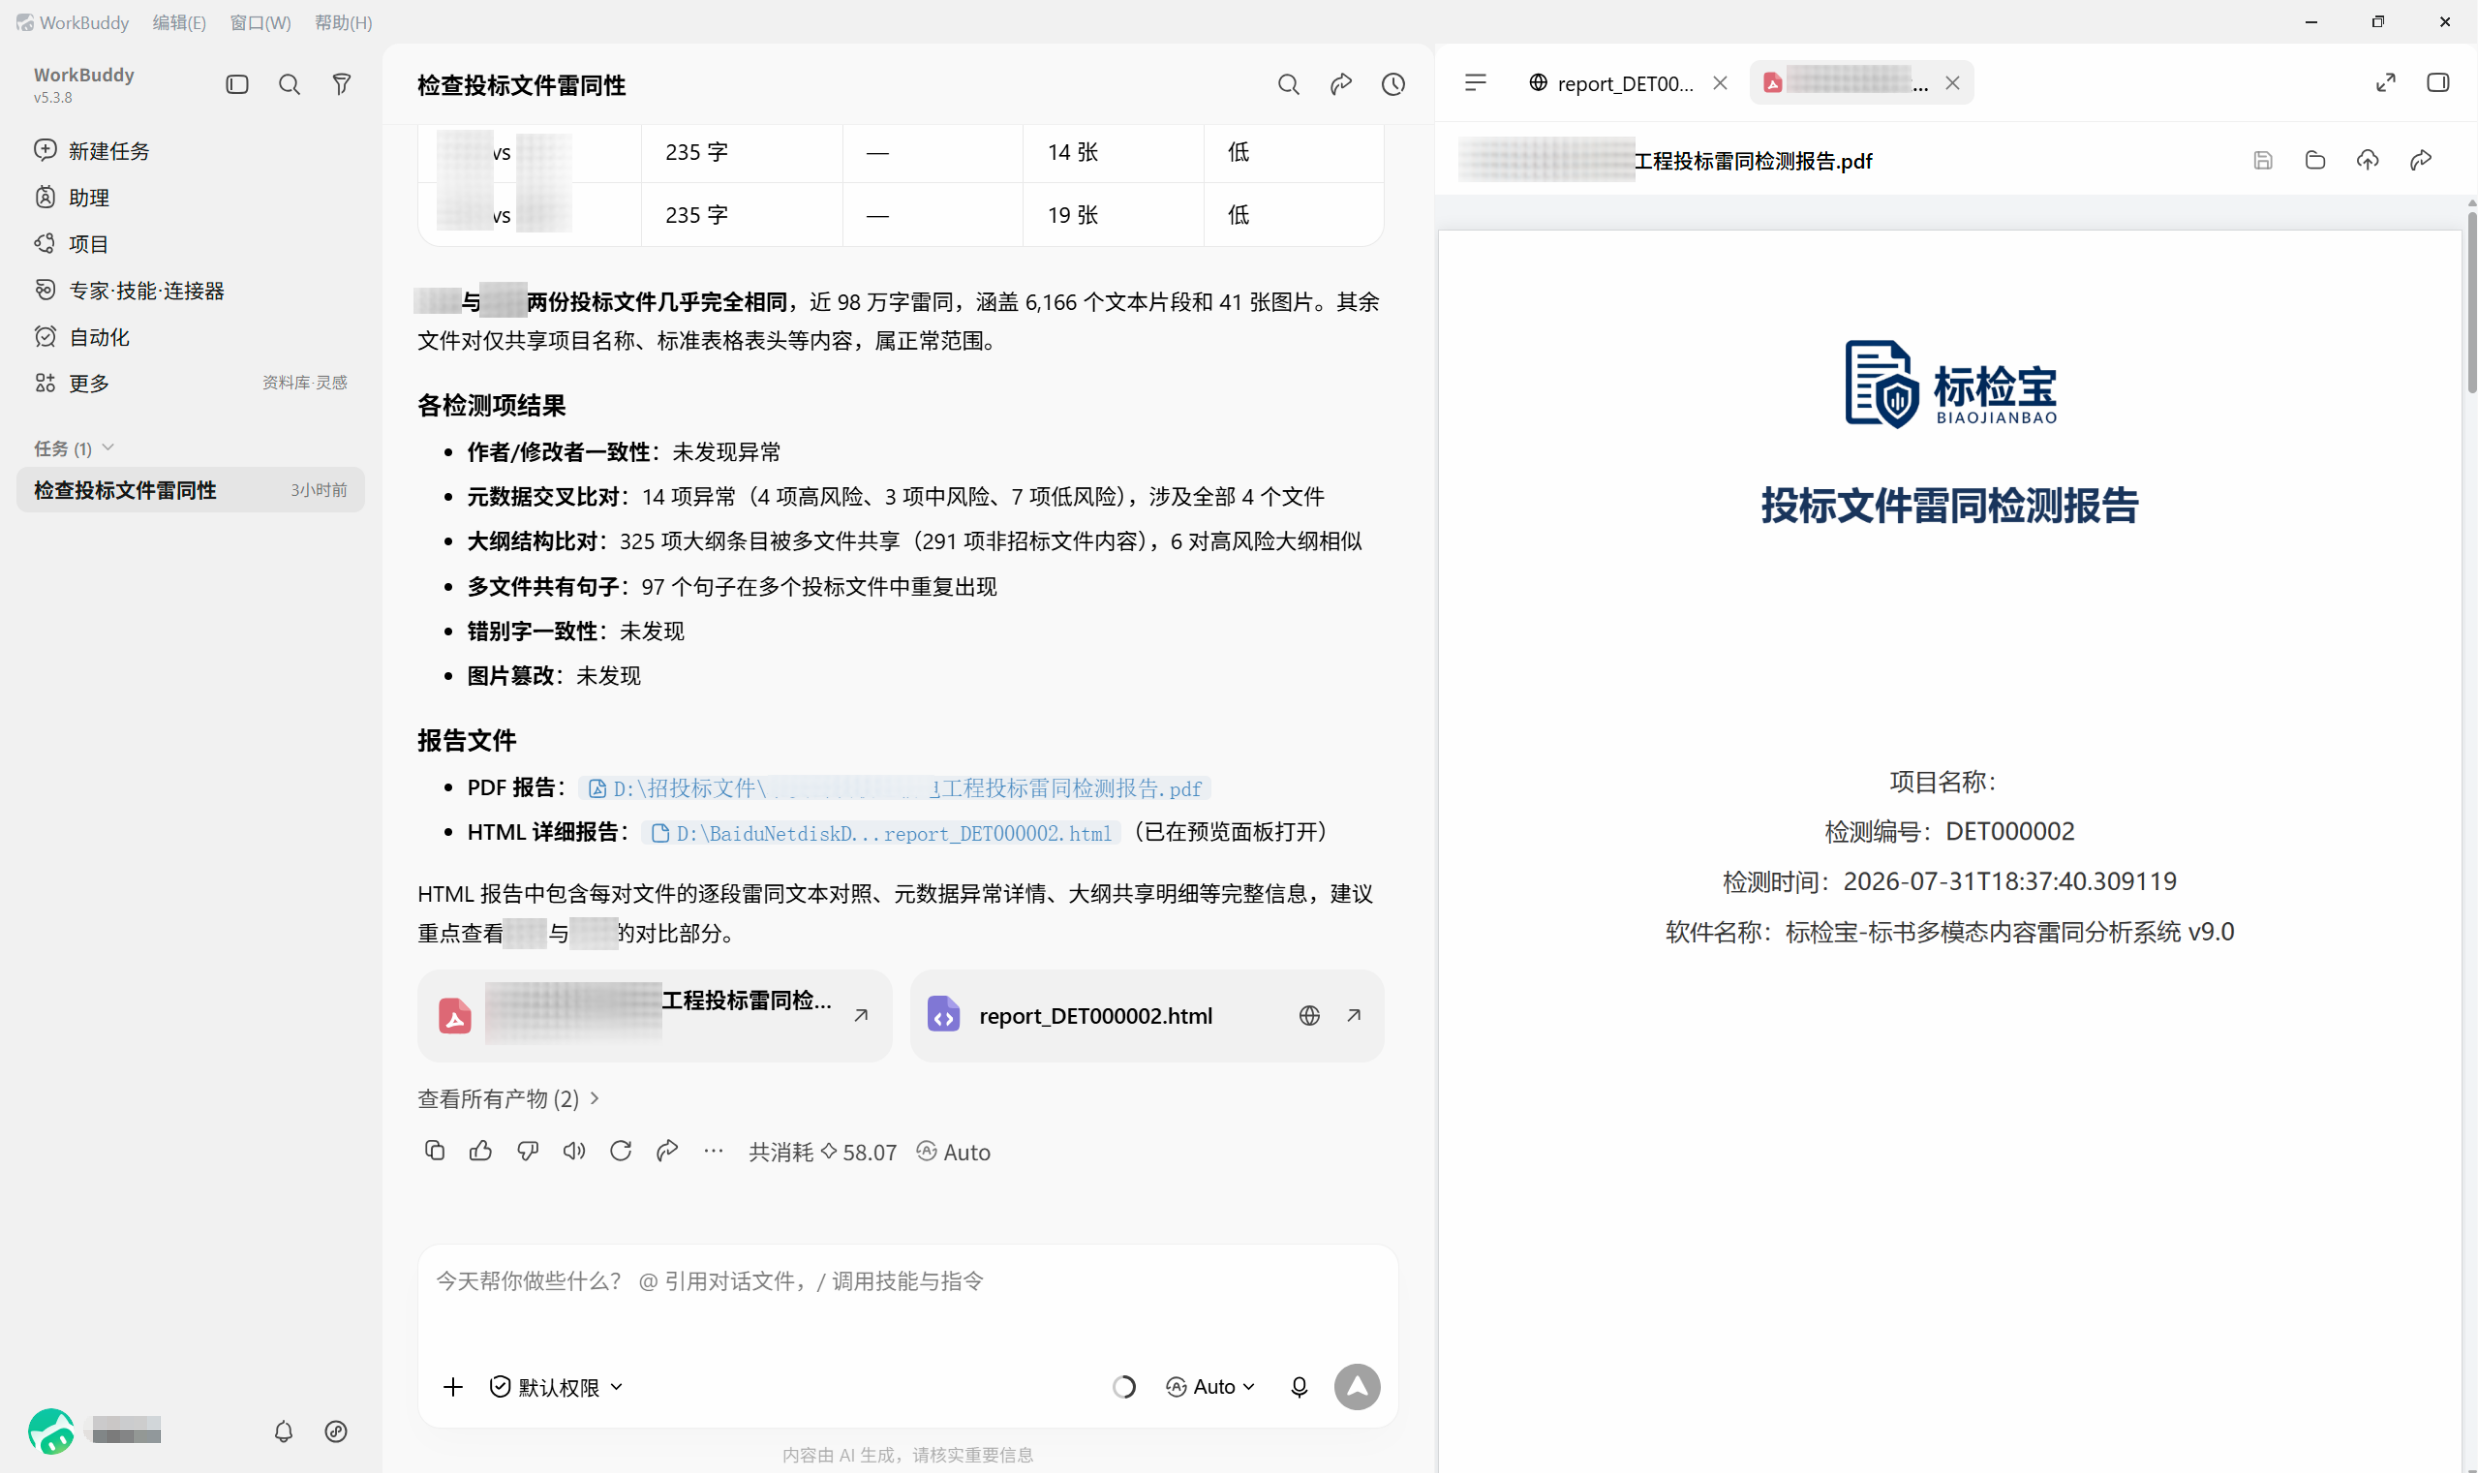Toggle the sidebar panel icon
Viewport: 2478px width, 1473px height.
tap(237, 85)
